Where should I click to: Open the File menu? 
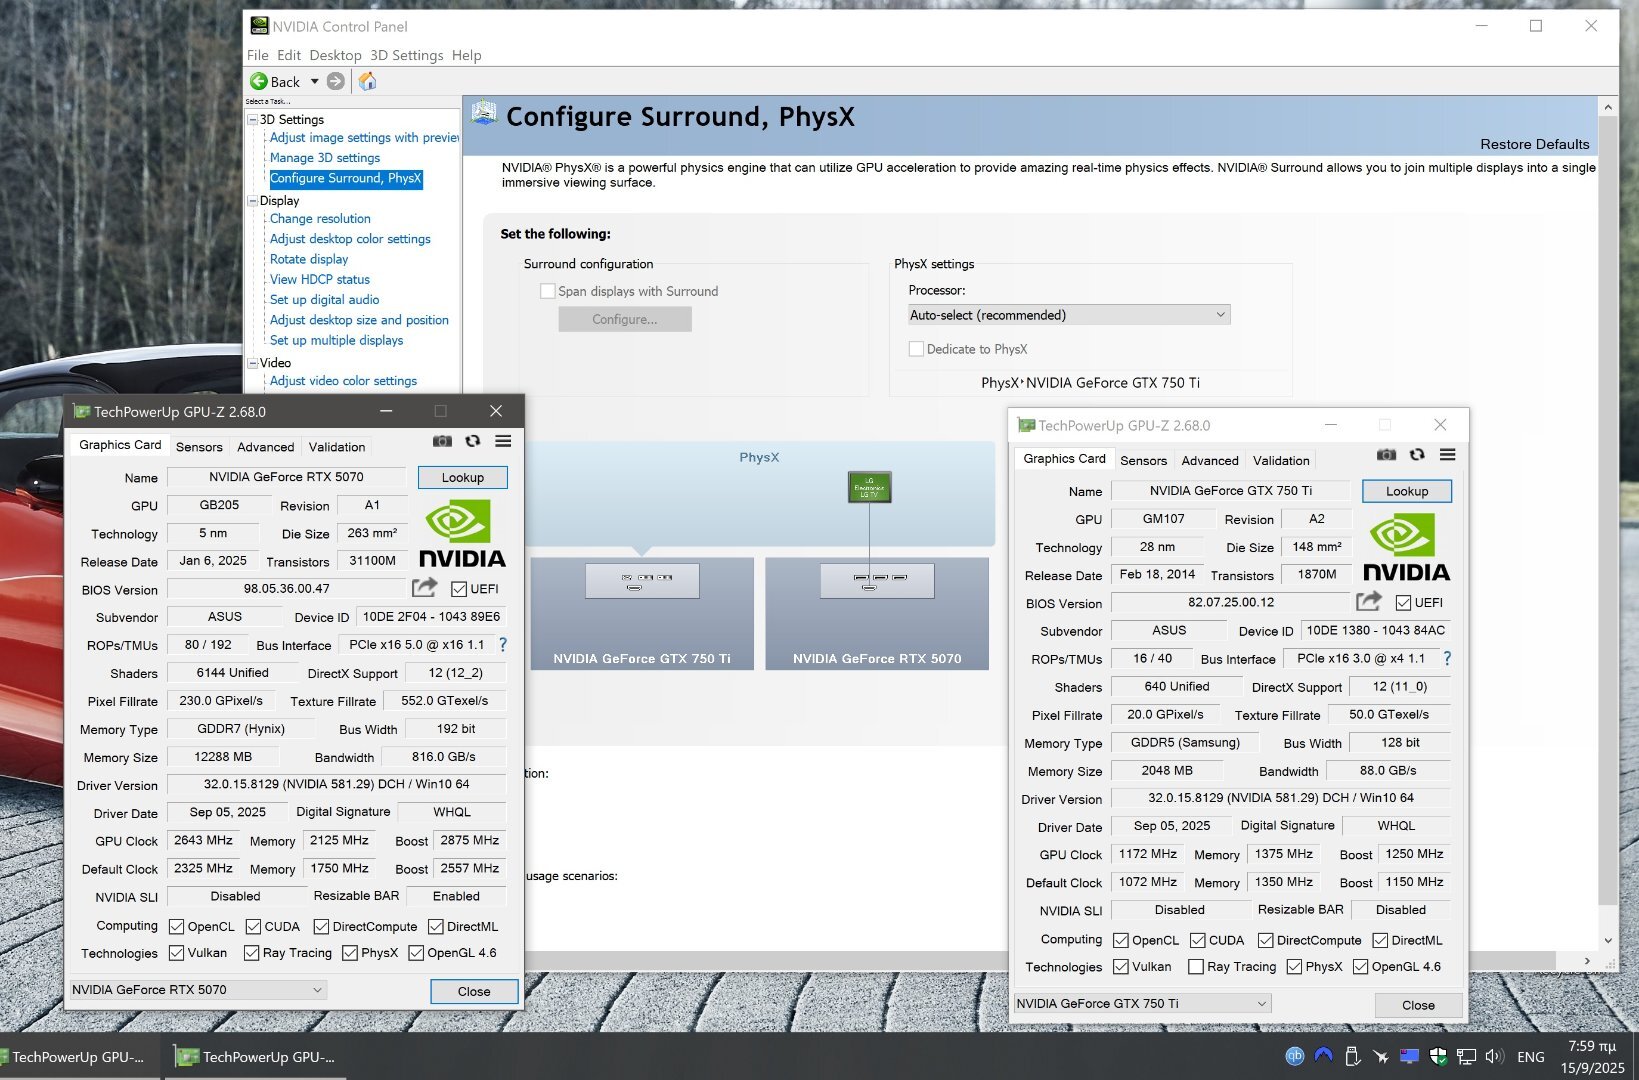258,55
